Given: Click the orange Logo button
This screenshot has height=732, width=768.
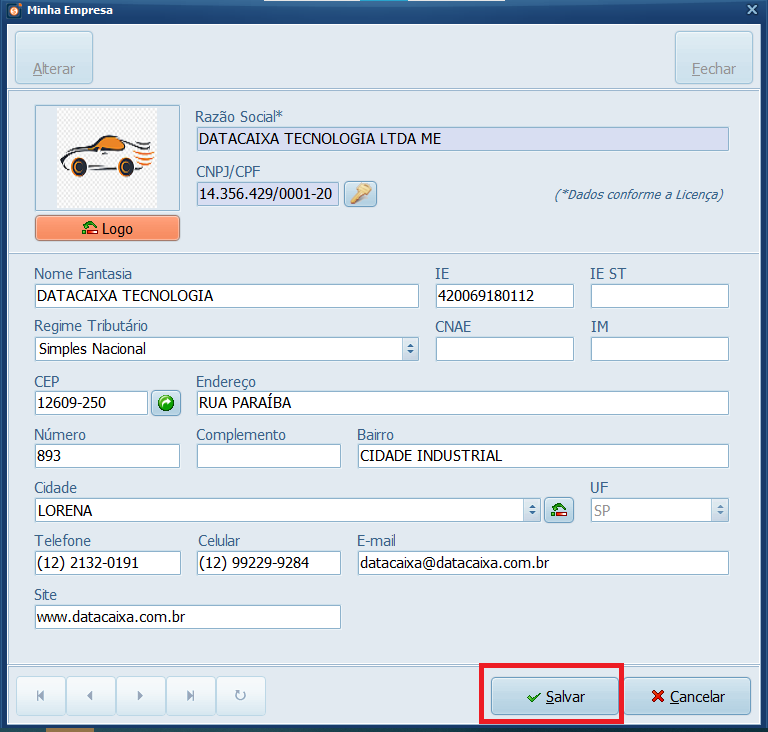Looking at the screenshot, I should pos(107,228).
